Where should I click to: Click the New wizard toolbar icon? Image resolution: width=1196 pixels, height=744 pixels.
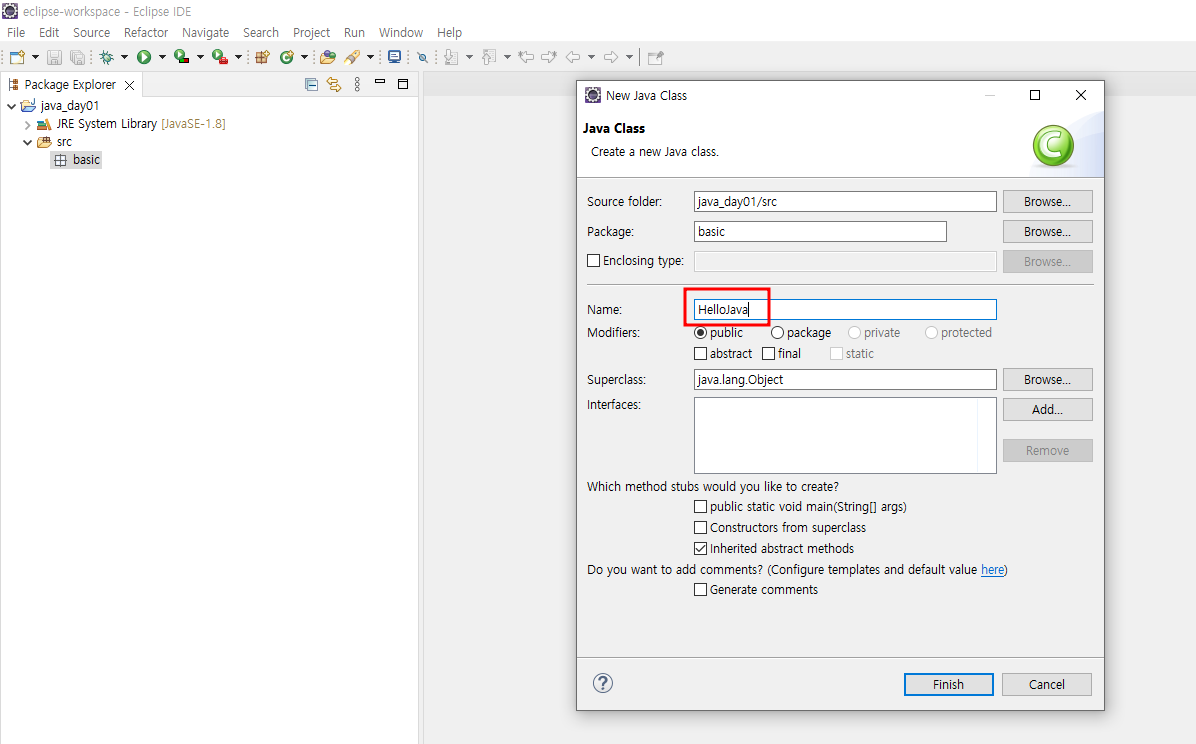tap(18, 57)
